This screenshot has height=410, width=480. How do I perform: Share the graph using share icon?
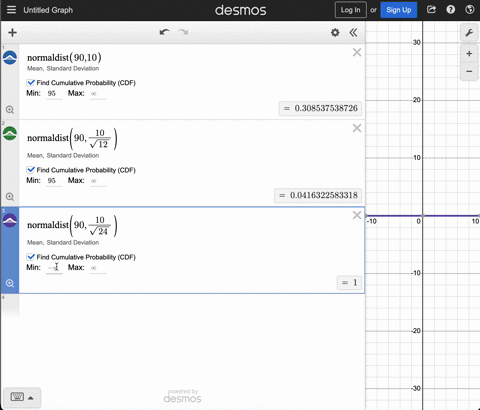[x=431, y=10]
